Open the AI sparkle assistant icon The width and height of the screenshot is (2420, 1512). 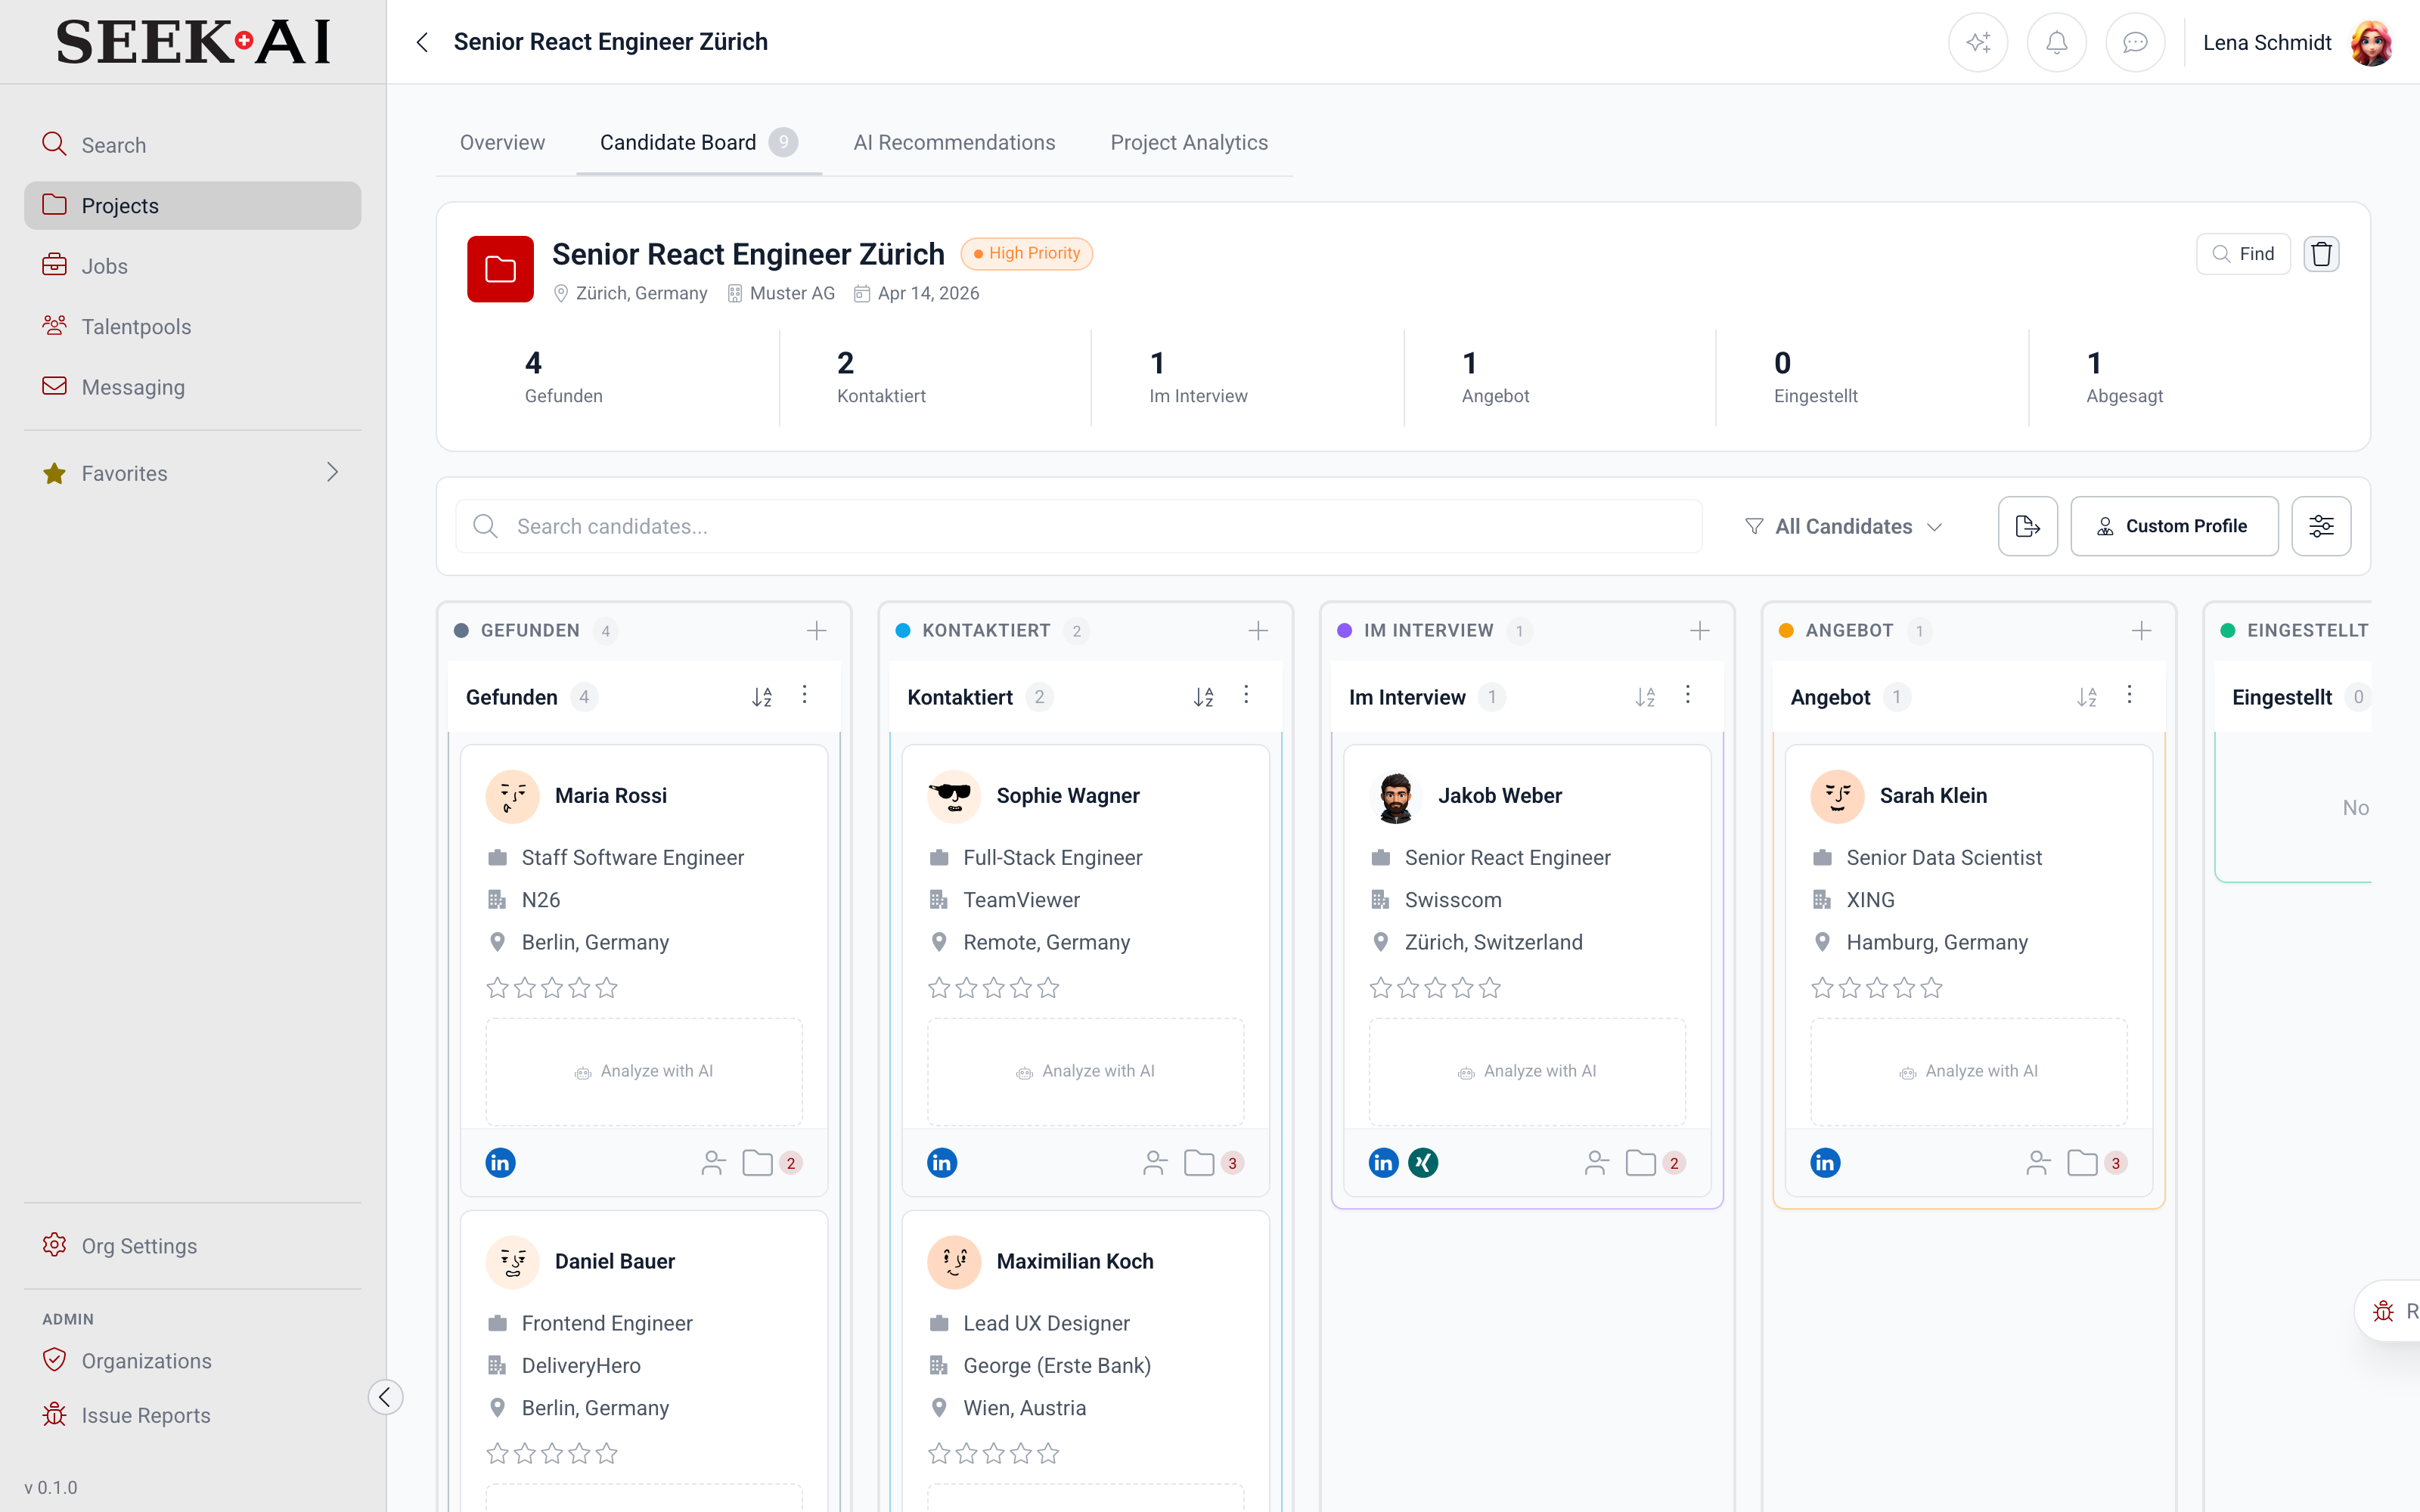tap(1977, 42)
